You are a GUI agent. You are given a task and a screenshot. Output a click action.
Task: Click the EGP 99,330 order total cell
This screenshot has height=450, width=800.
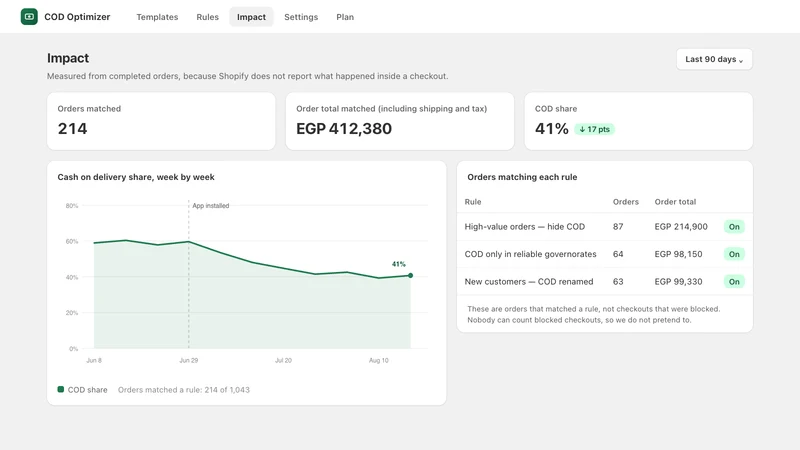tap(679, 282)
